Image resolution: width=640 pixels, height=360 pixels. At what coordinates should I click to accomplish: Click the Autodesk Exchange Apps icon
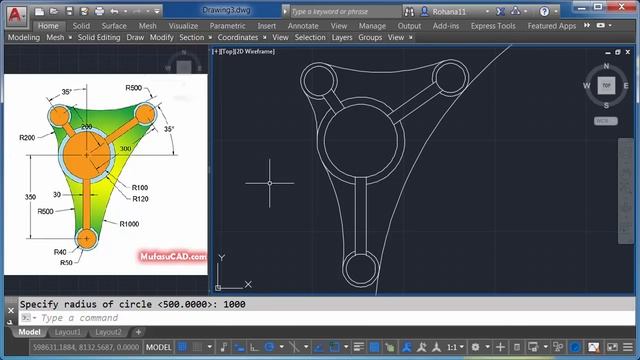500,11
